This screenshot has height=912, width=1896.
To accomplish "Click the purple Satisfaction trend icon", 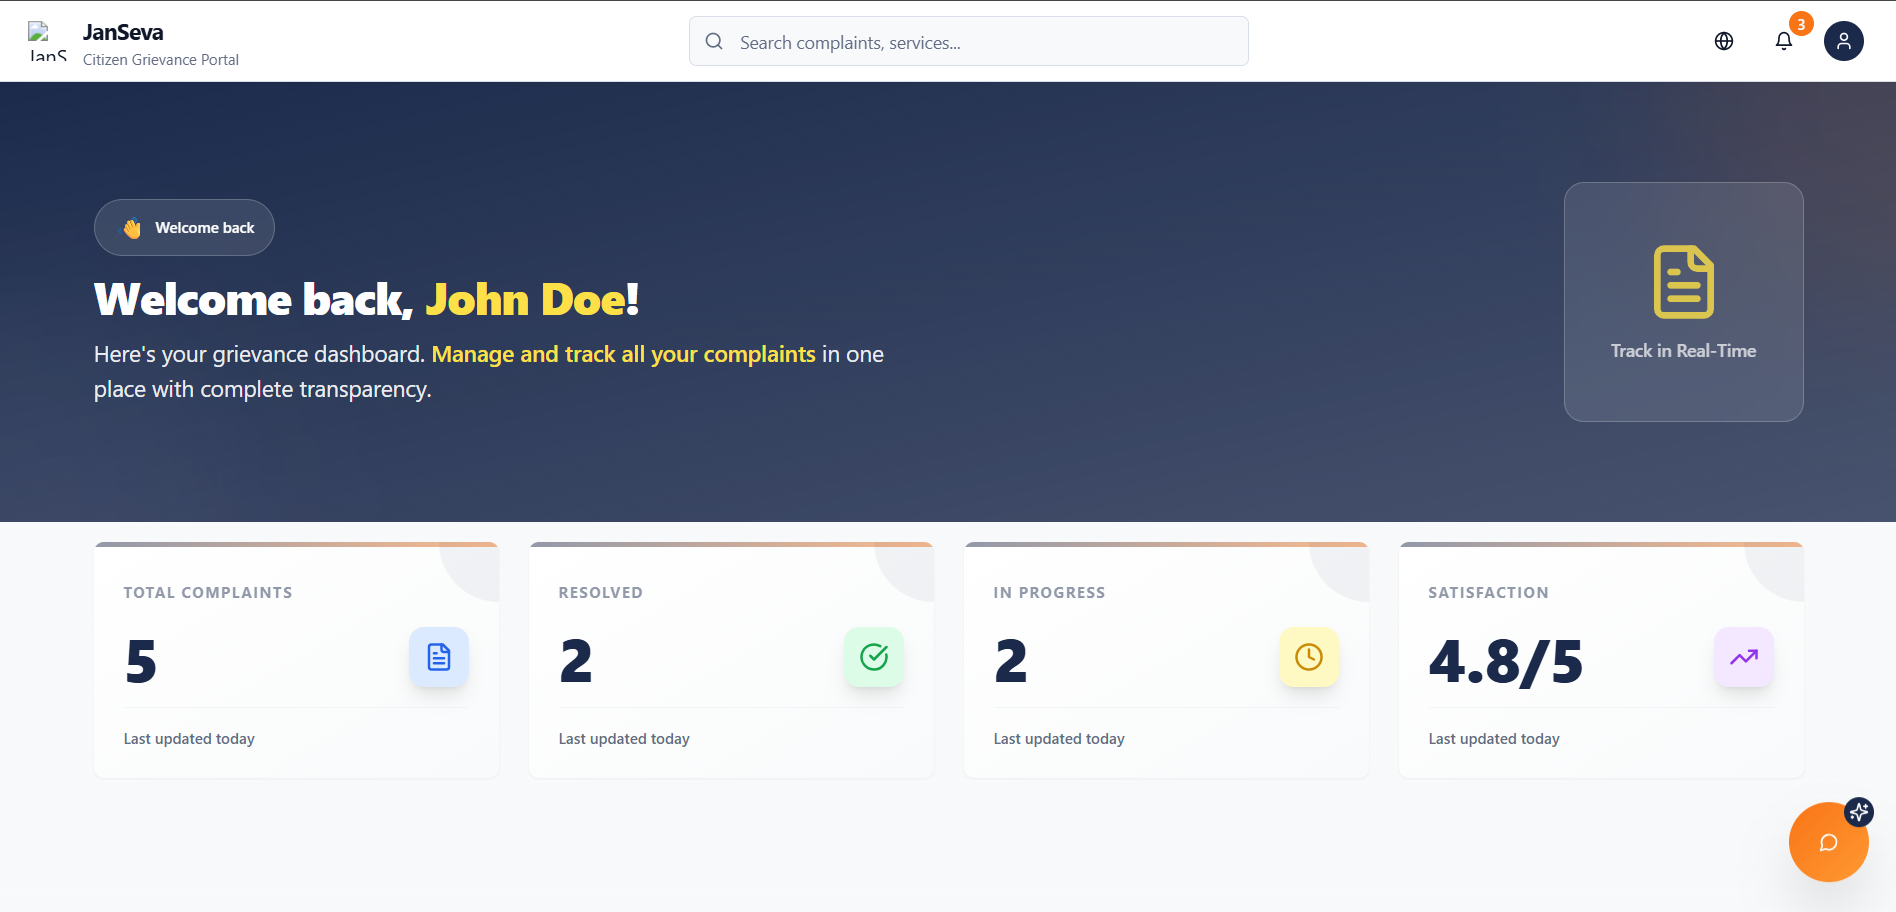I will pyautogui.click(x=1744, y=657).
